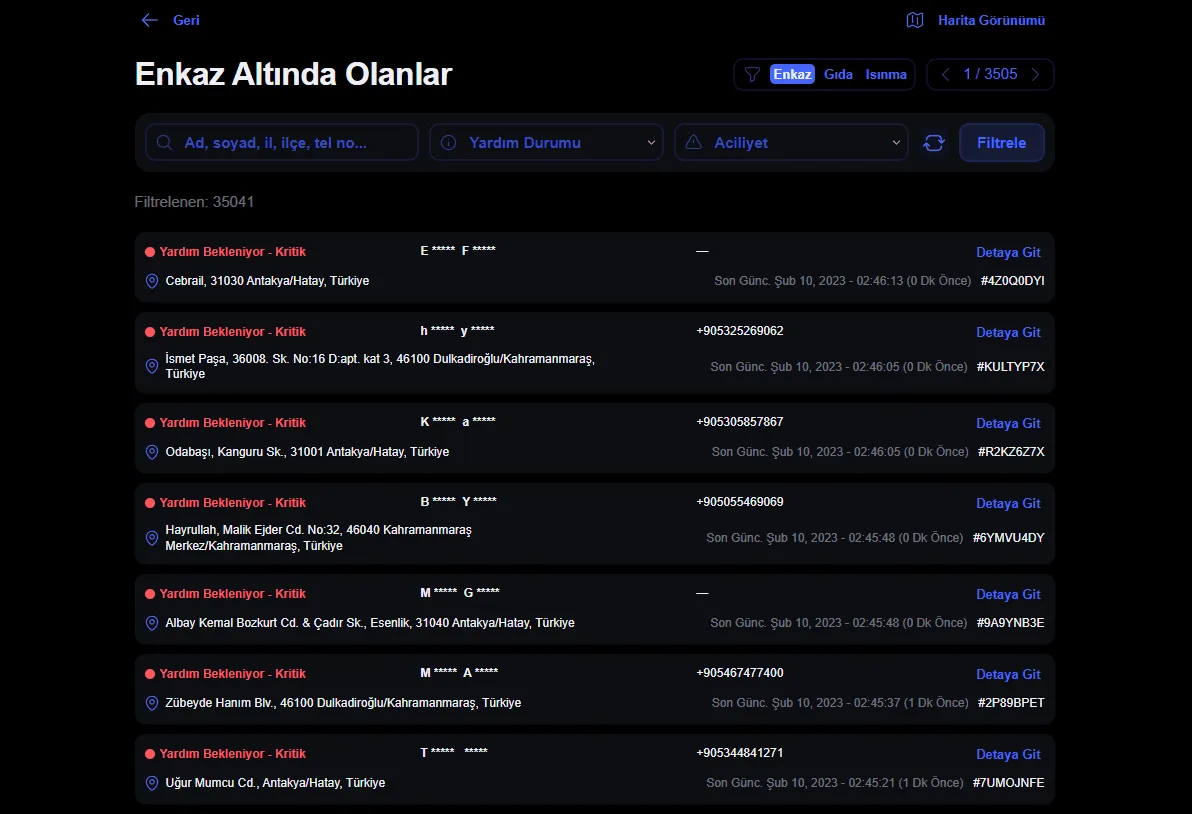Click address Uğur Mumcu Cd., Antakya/Hatay
Image resolution: width=1192 pixels, height=814 pixels.
275,783
